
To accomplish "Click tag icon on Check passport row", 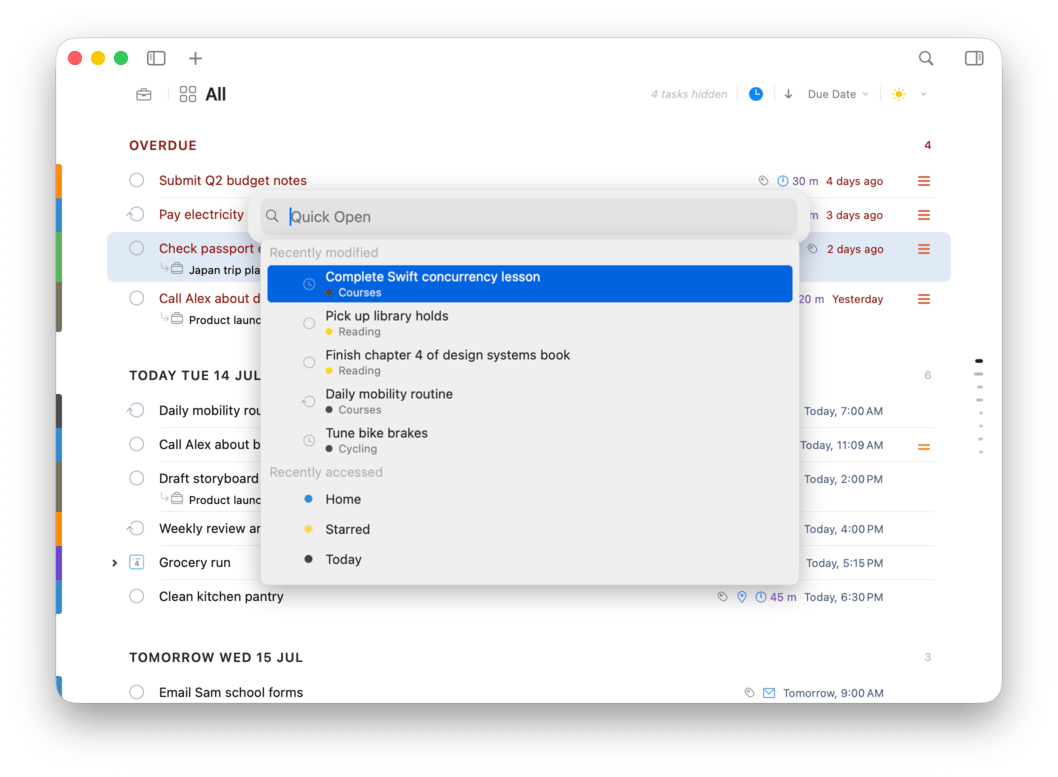I will 812,249.
